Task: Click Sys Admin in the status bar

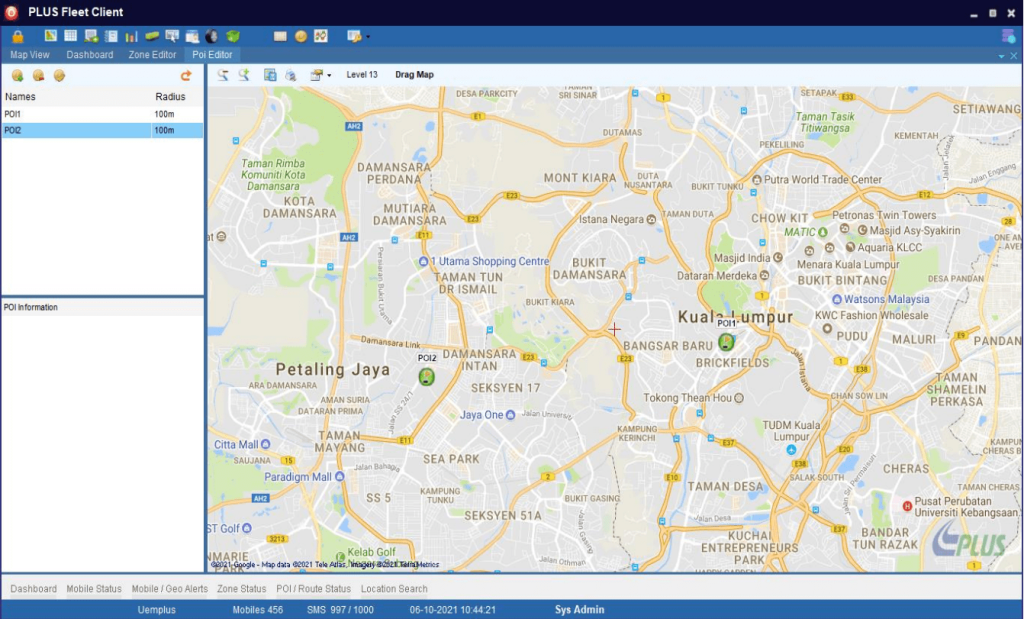Action: [580, 610]
